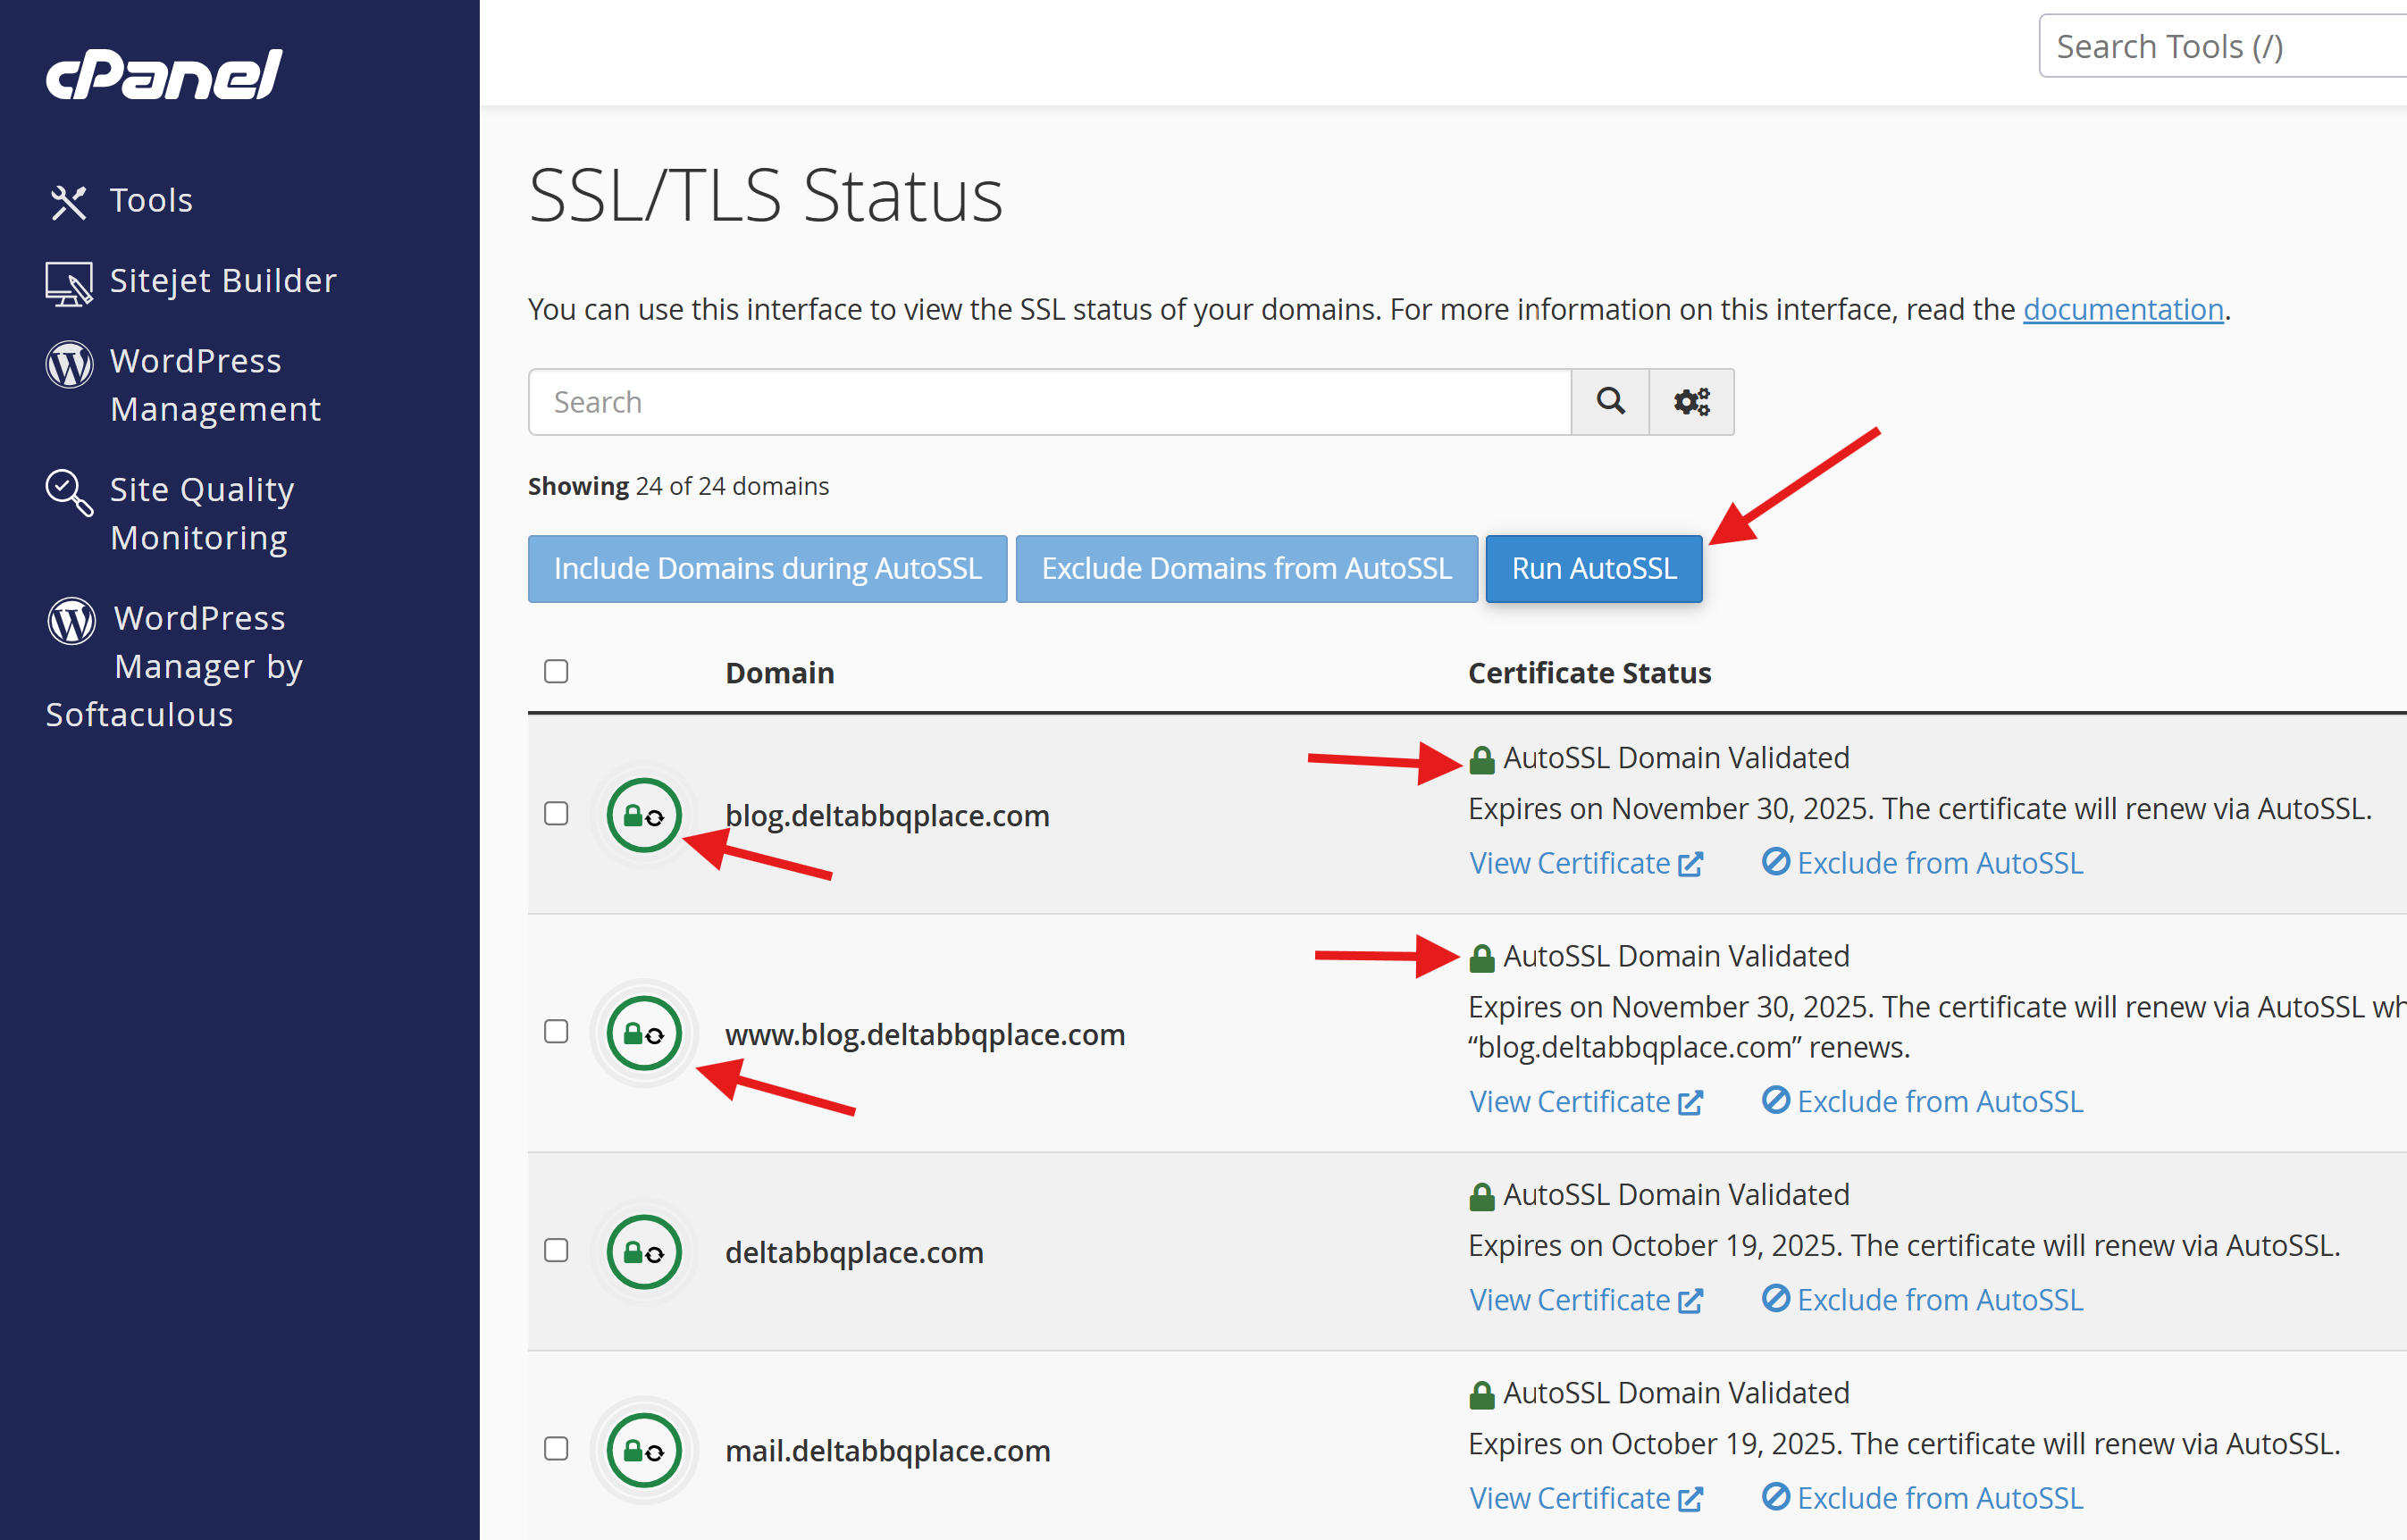Click the cPanel logo
Viewport: 2407px width, 1540px height.
[x=164, y=74]
